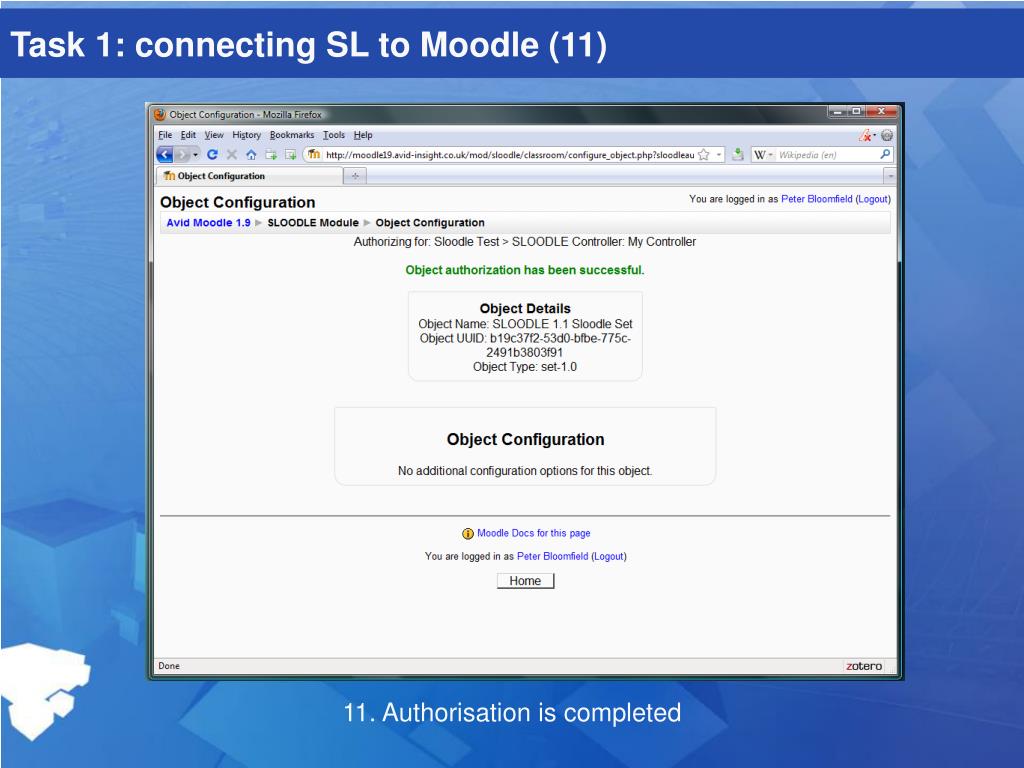Image resolution: width=1024 pixels, height=768 pixels.
Task: Open the Help menu
Action: (363, 135)
